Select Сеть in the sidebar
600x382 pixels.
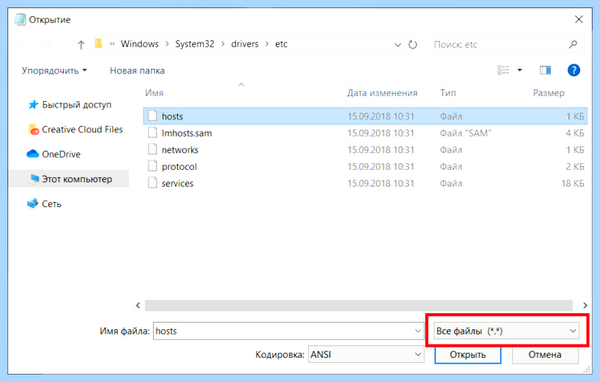pos(44,204)
